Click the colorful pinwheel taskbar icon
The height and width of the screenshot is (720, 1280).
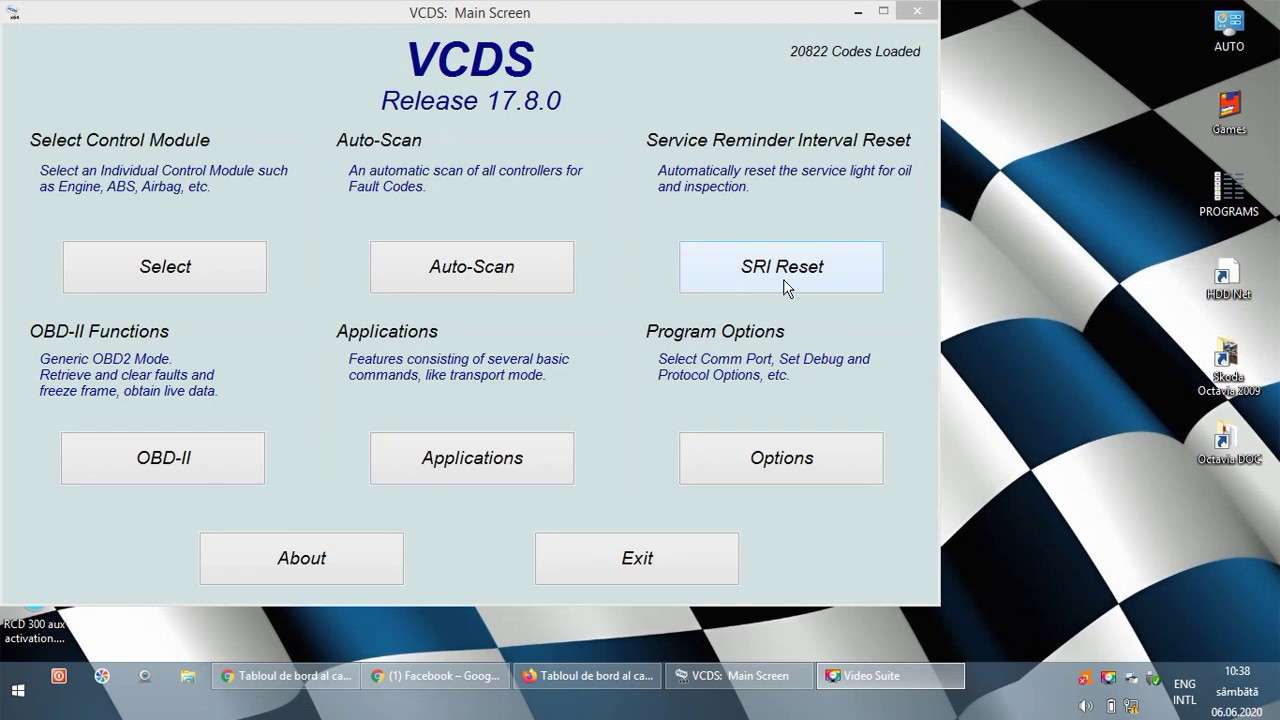(x=102, y=676)
